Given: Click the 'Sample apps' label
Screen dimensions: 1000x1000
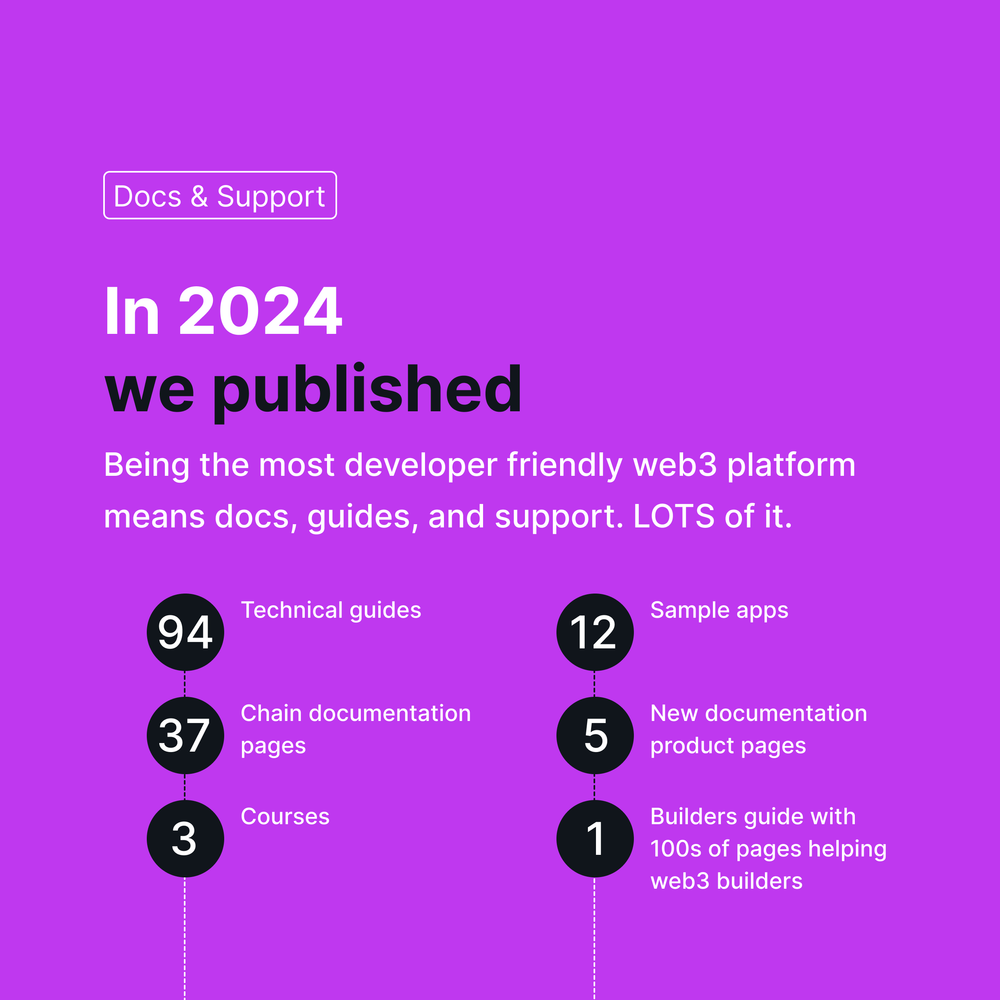Looking at the screenshot, I should pos(719,610).
